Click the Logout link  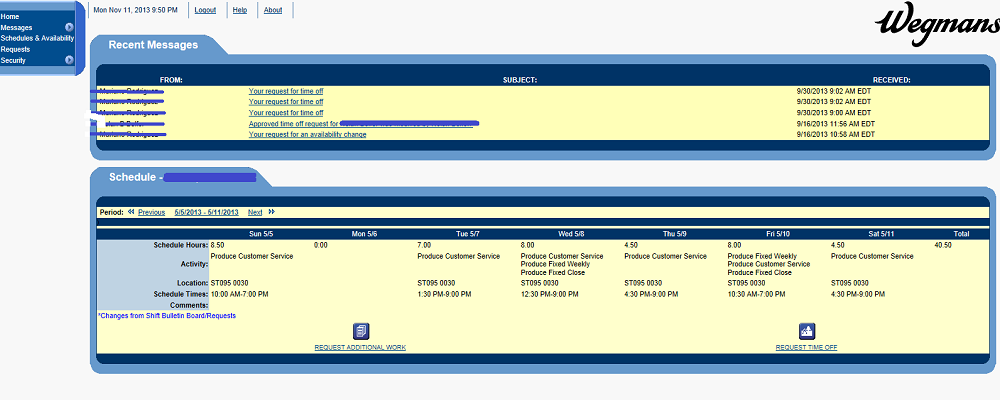(205, 10)
